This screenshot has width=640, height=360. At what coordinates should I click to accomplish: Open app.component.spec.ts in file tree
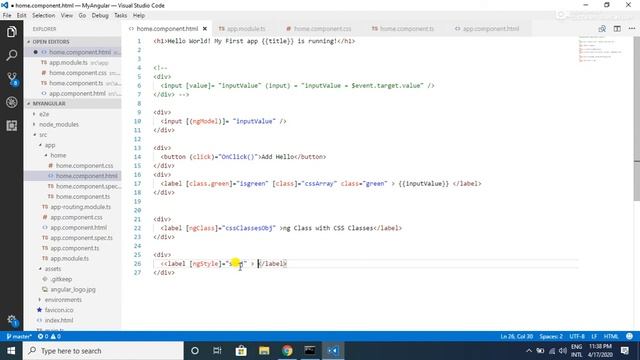tap(72, 238)
